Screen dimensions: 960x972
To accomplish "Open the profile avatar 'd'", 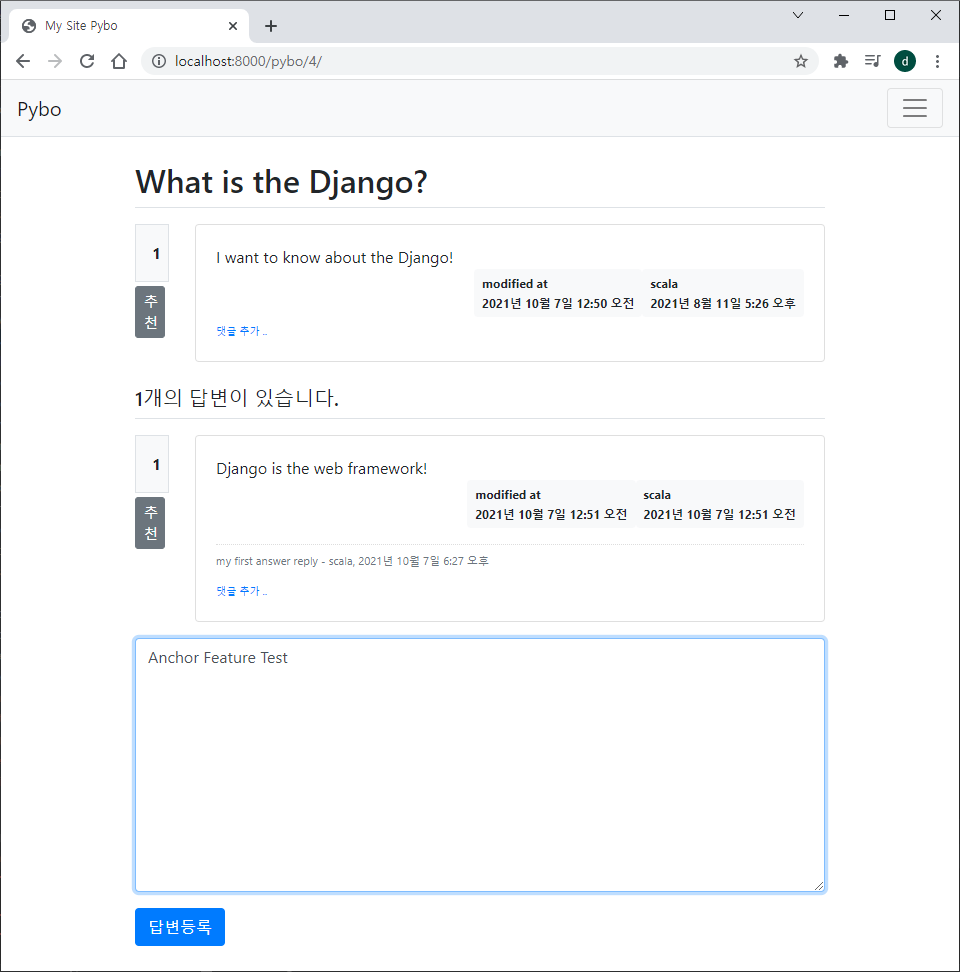I will [905, 61].
